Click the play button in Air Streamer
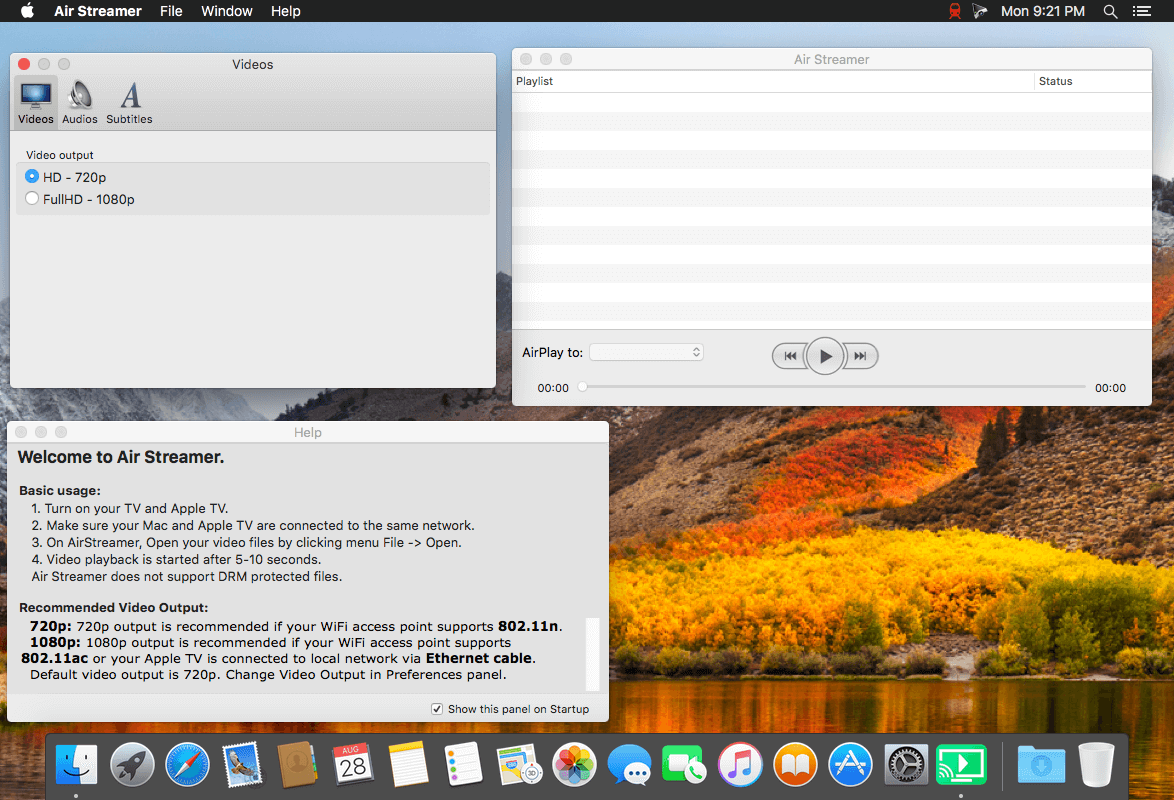Viewport: 1174px width, 800px height. tap(824, 356)
